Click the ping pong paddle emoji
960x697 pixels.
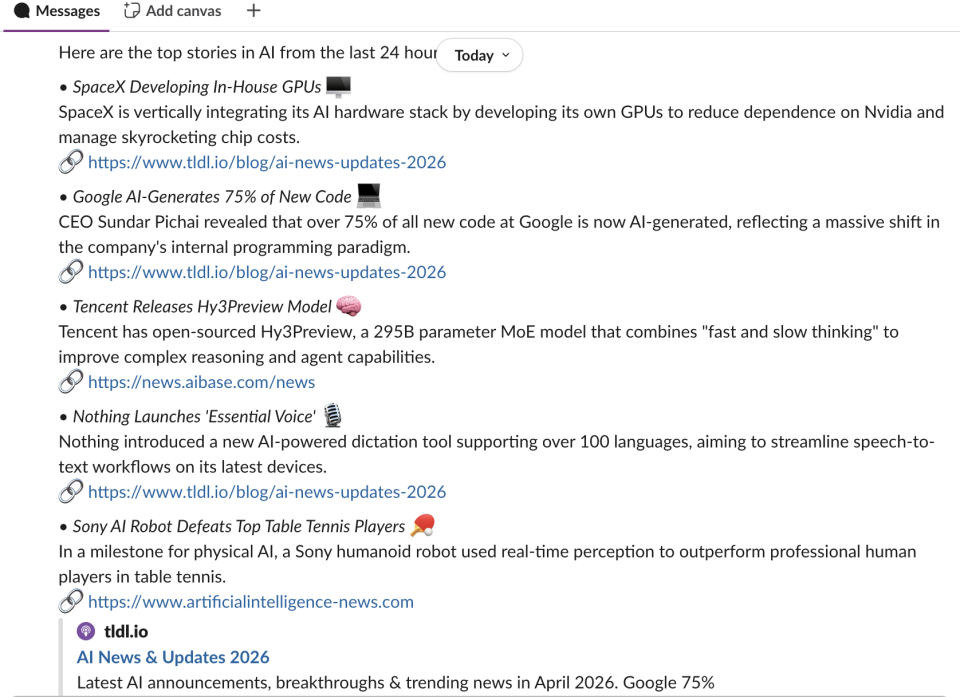tap(423, 526)
